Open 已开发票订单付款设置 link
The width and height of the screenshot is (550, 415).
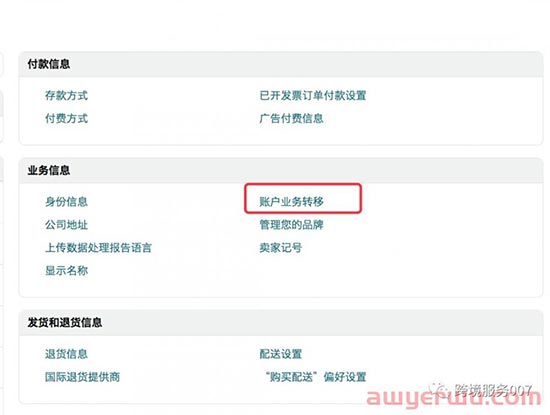point(313,95)
